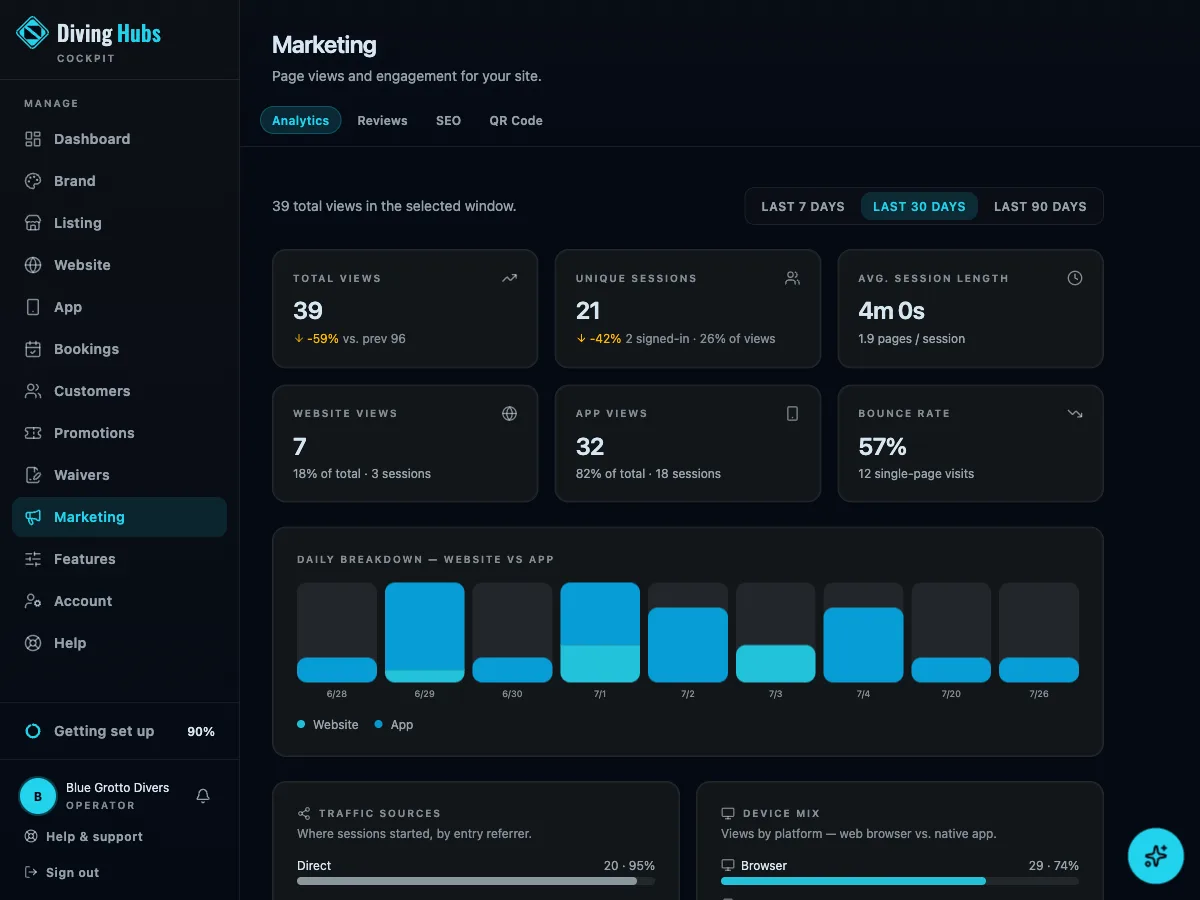Click the Waivers document icon

coord(33,475)
